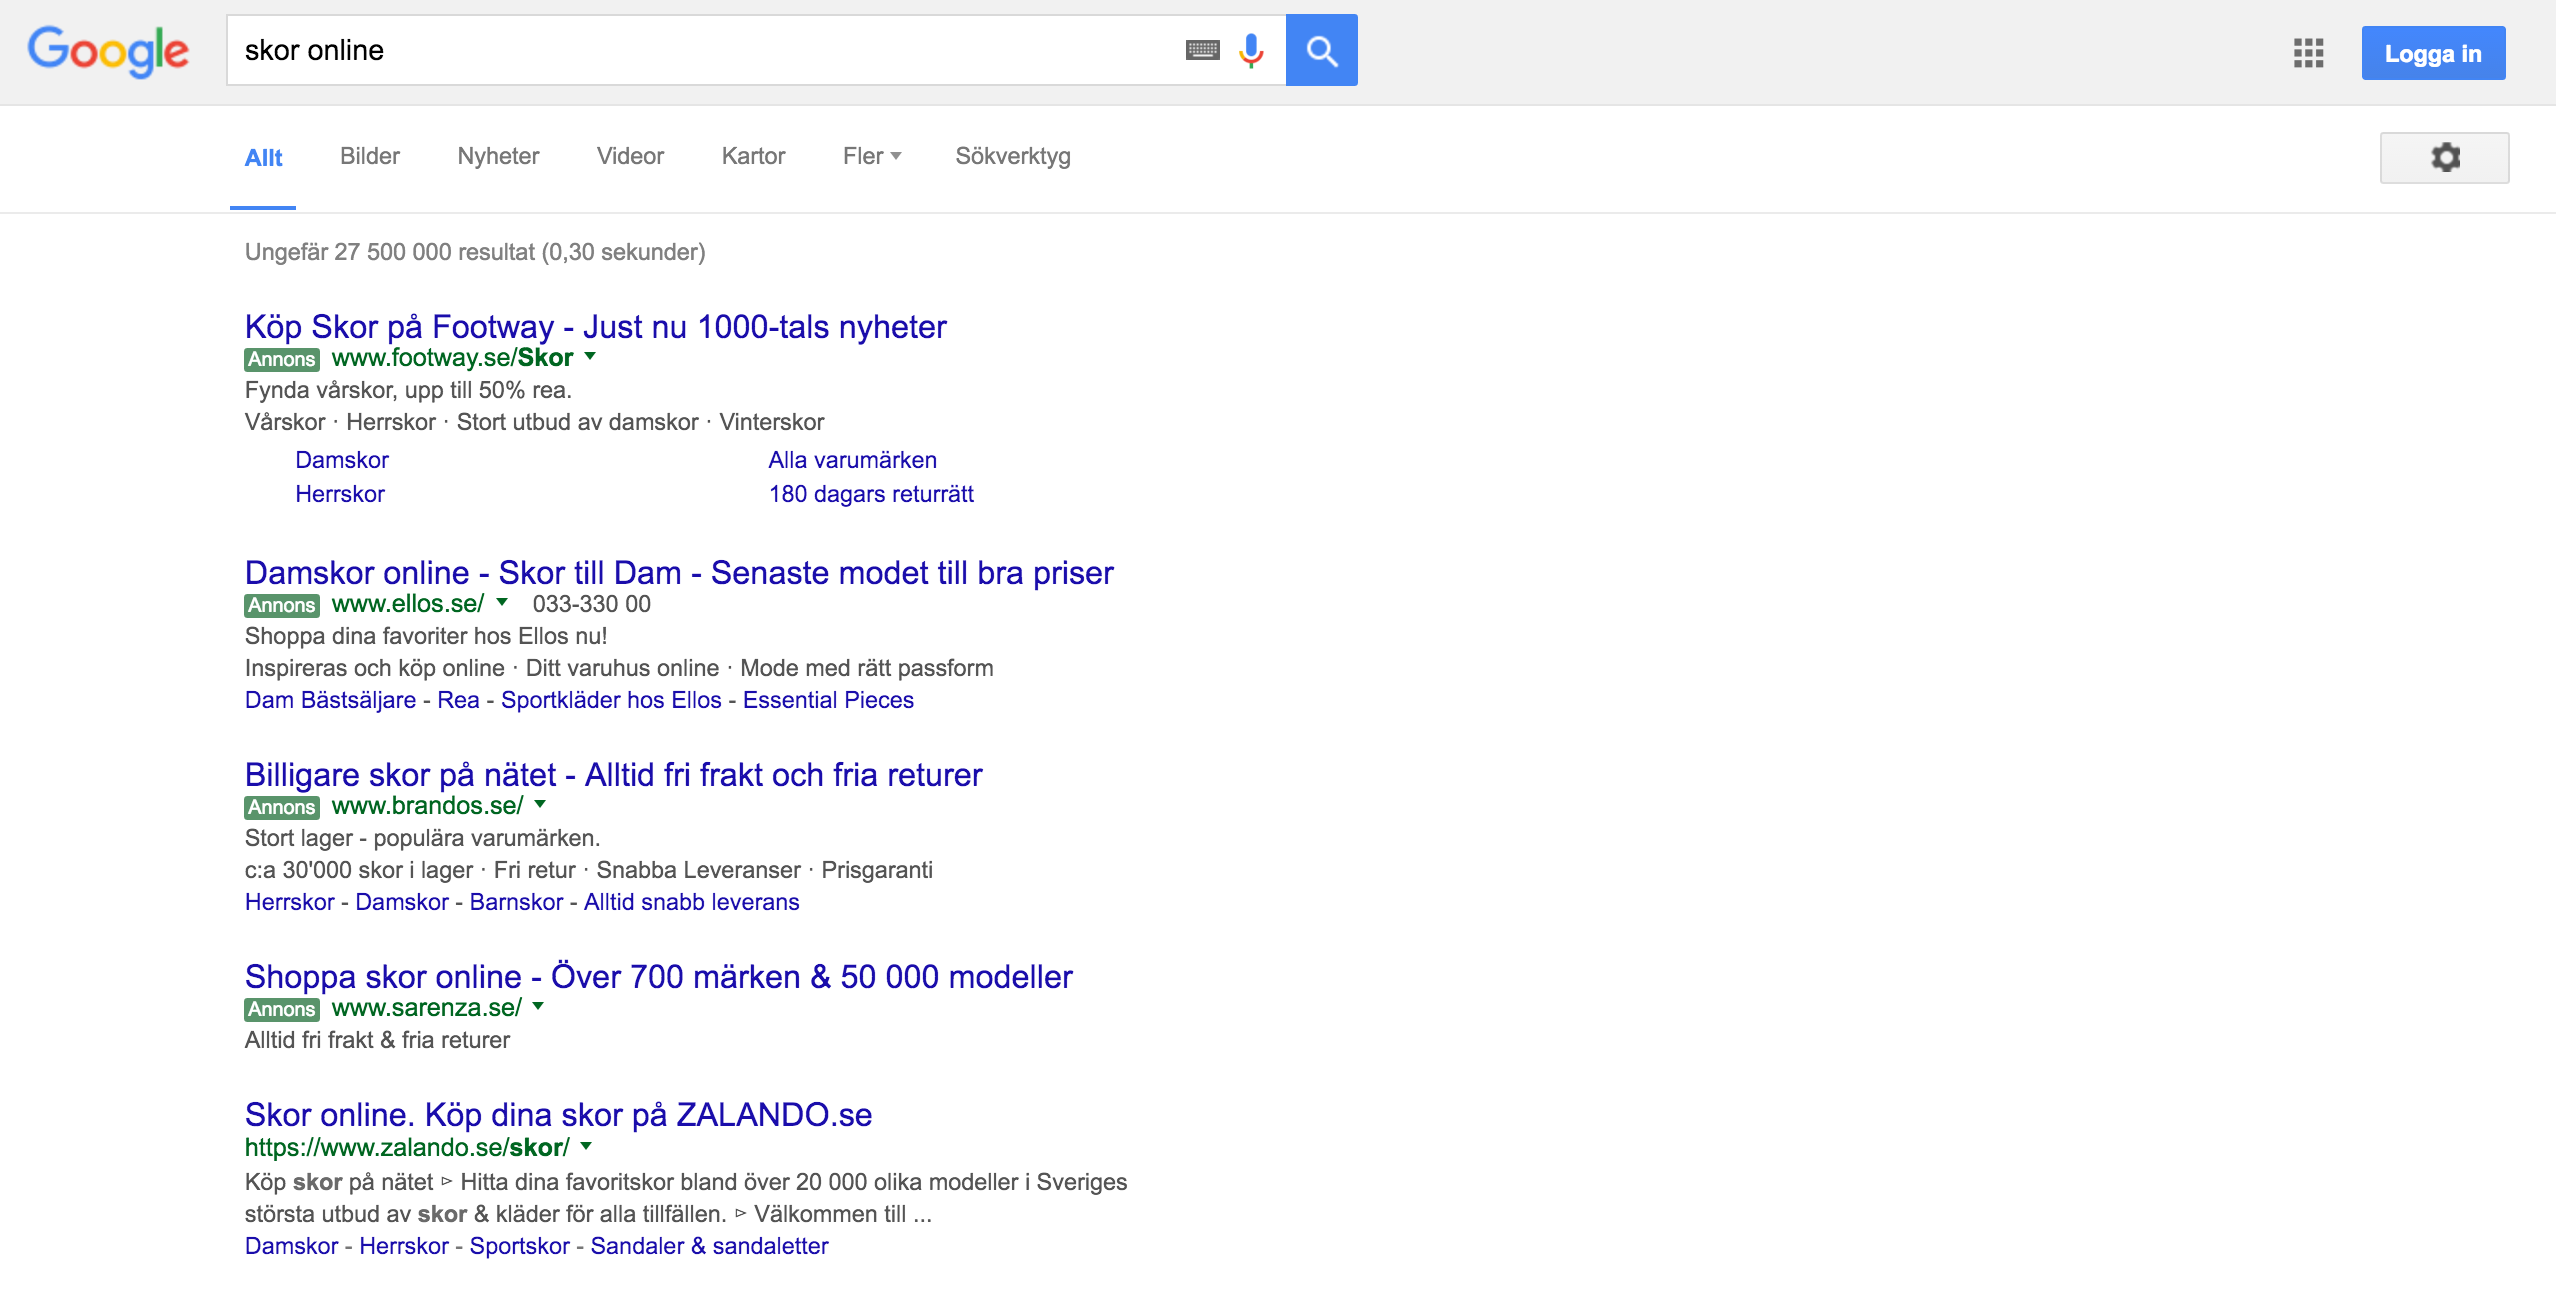Open Brandos Damskor link
The height and width of the screenshot is (1296, 2556).
tap(402, 902)
